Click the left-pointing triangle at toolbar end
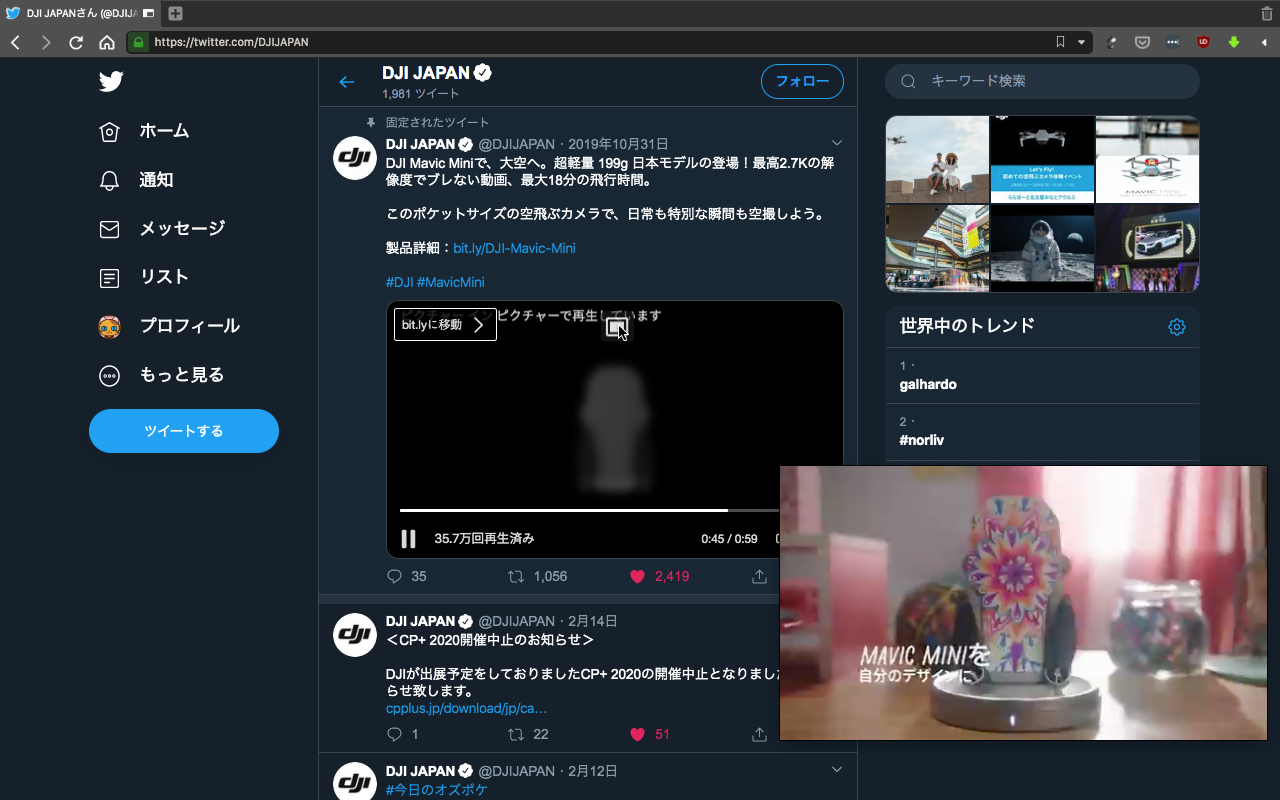 (1264, 42)
